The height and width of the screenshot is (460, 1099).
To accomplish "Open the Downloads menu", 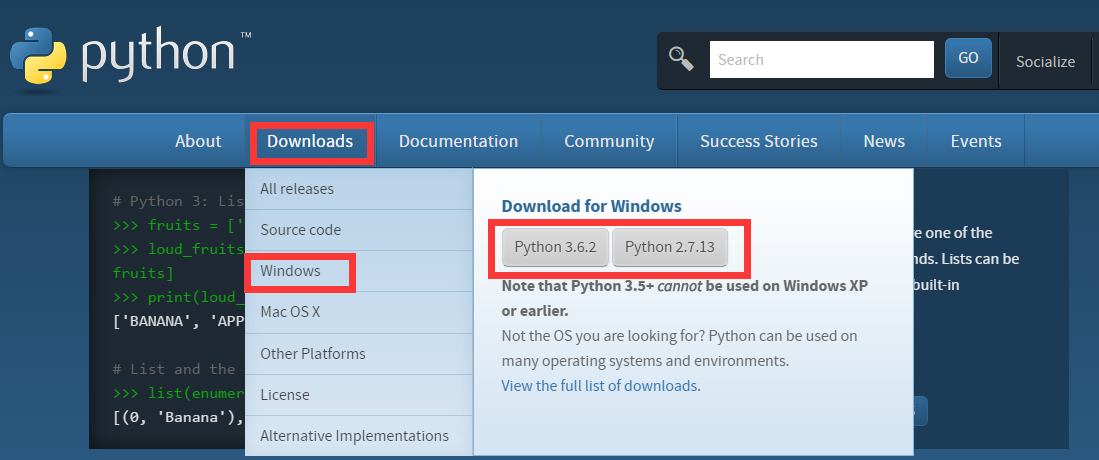I will click(x=310, y=141).
